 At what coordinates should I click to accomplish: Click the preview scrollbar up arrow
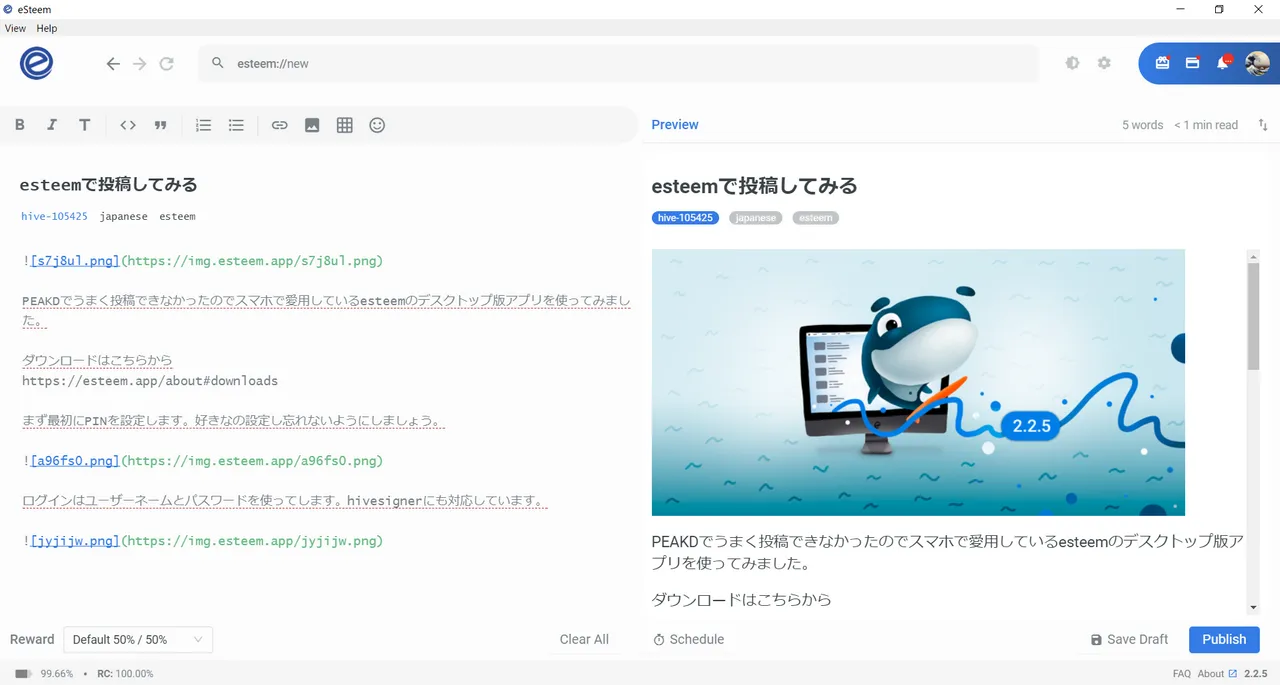click(1253, 256)
